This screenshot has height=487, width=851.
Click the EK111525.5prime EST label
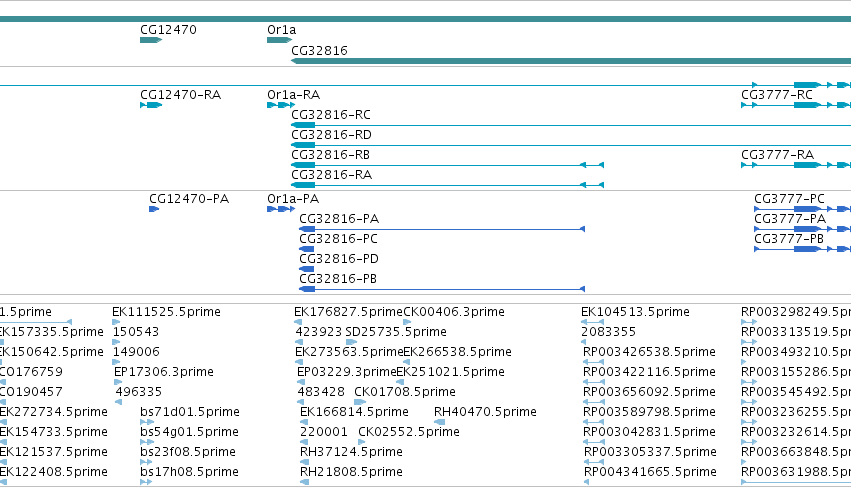[167, 312]
